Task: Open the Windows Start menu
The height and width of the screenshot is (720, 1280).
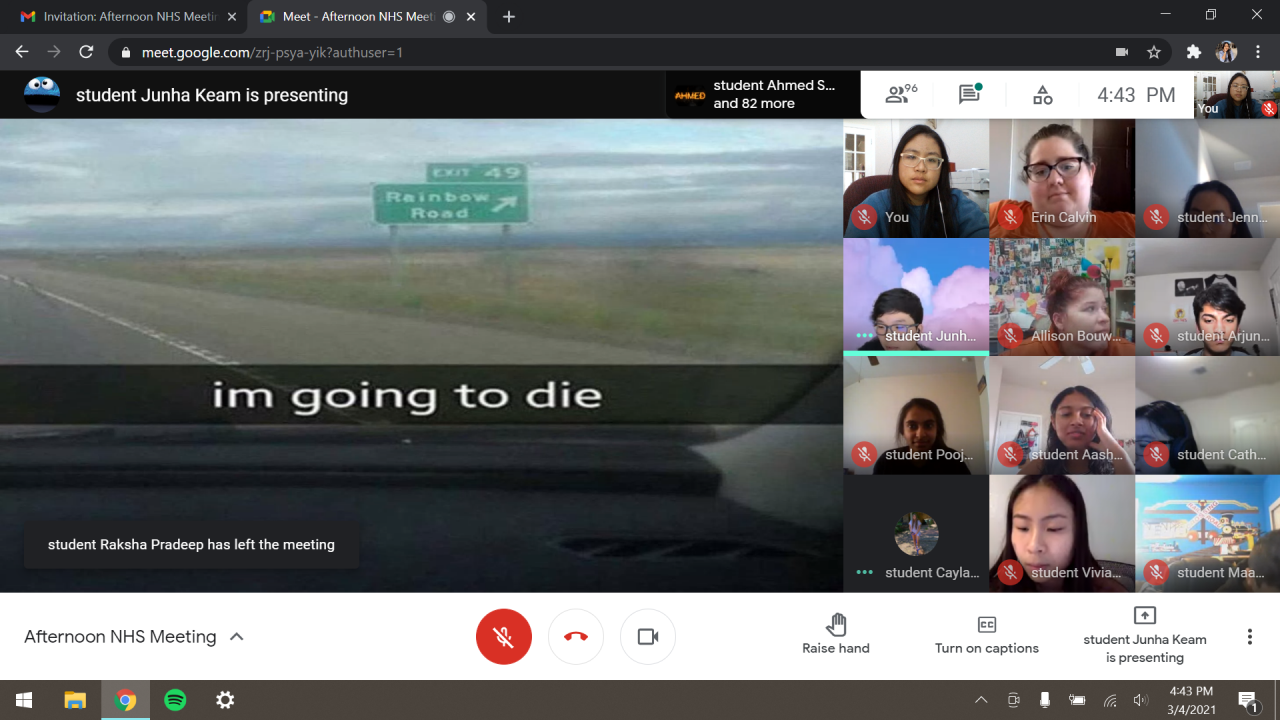Action: [x=24, y=700]
